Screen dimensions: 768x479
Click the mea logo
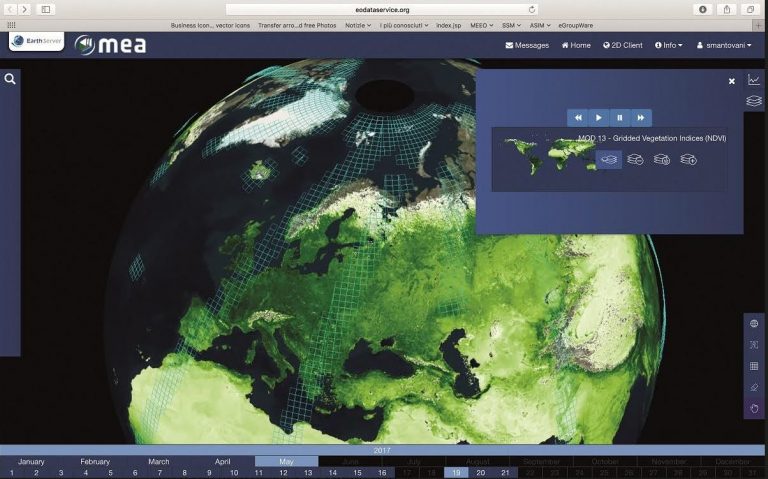(x=111, y=45)
